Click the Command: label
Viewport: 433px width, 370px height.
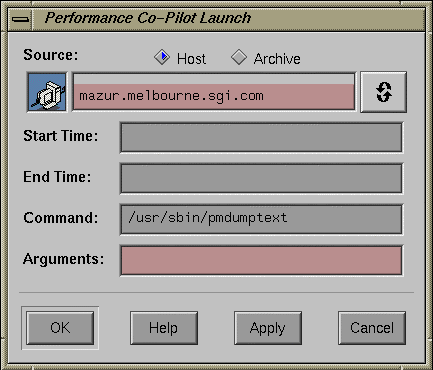point(61,218)
